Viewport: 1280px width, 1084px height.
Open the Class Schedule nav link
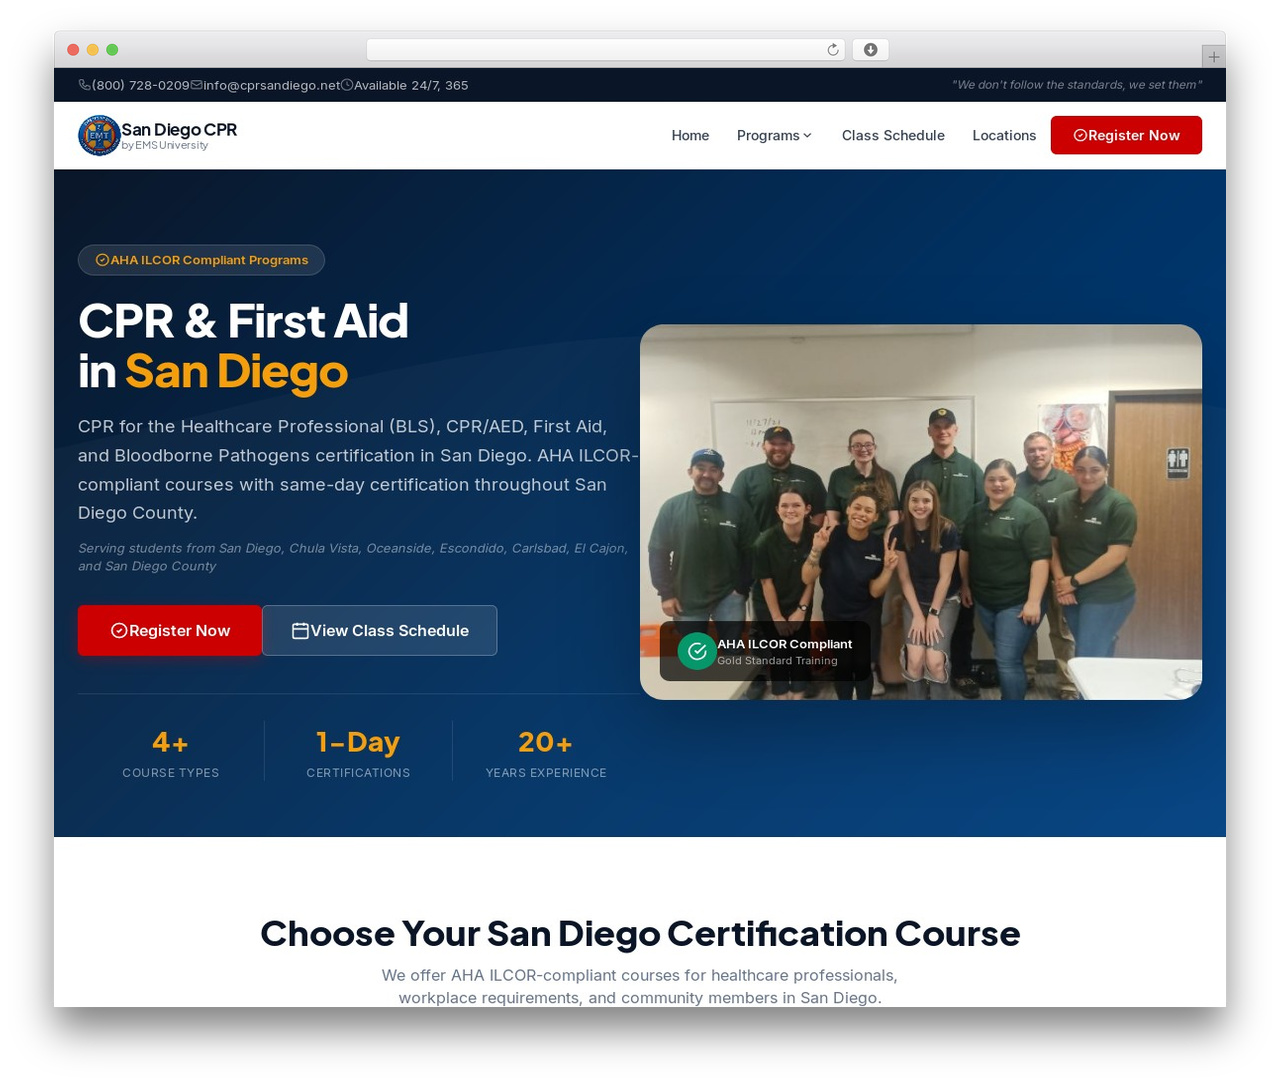coord(893,135)
